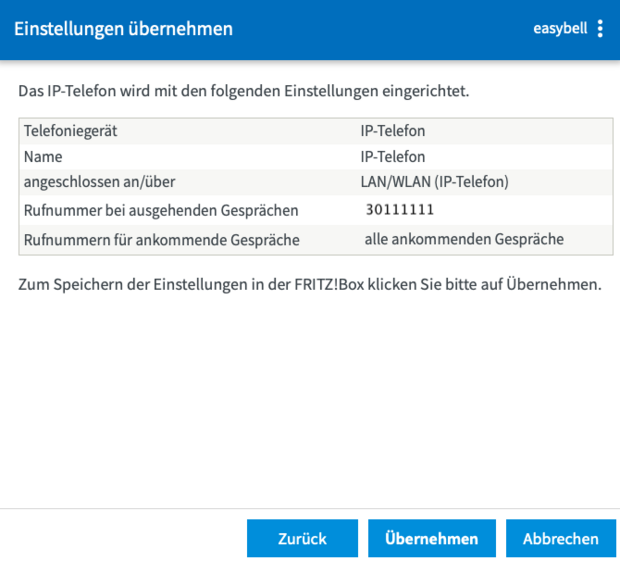Click the empty area below the instruction text

coord(310,400)
